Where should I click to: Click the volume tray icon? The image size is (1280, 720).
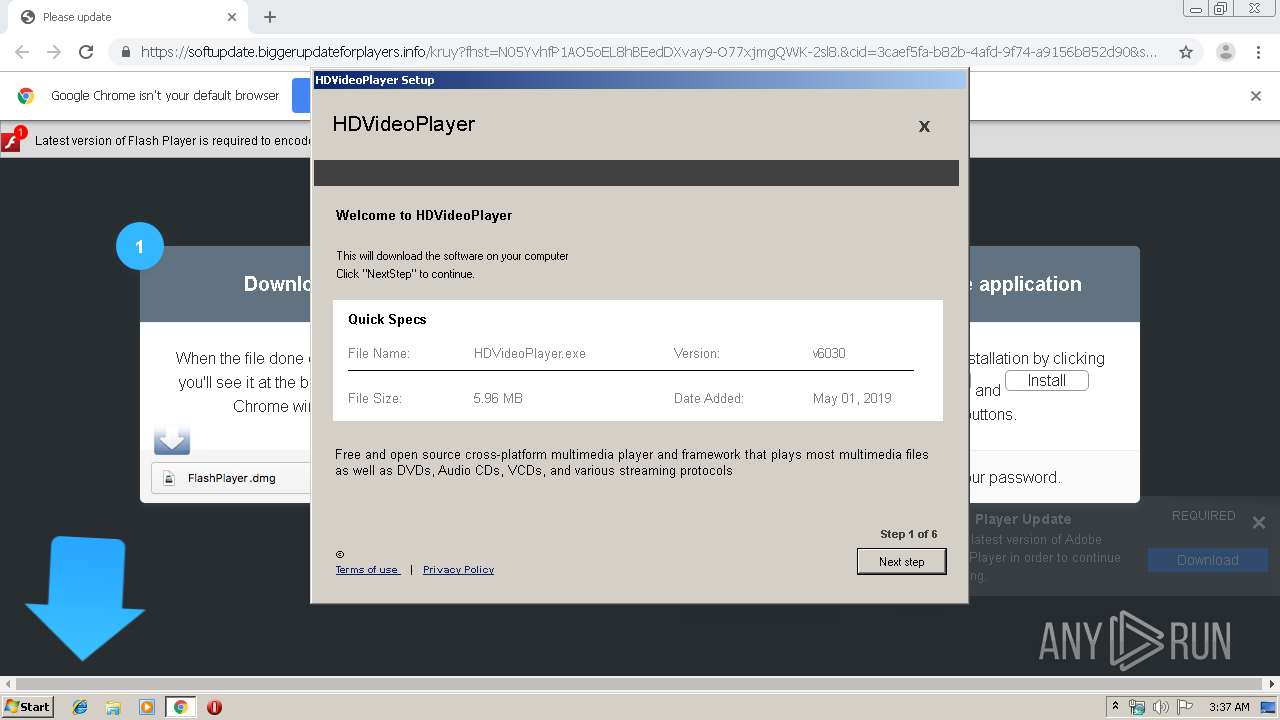[x=1161, y=707]
